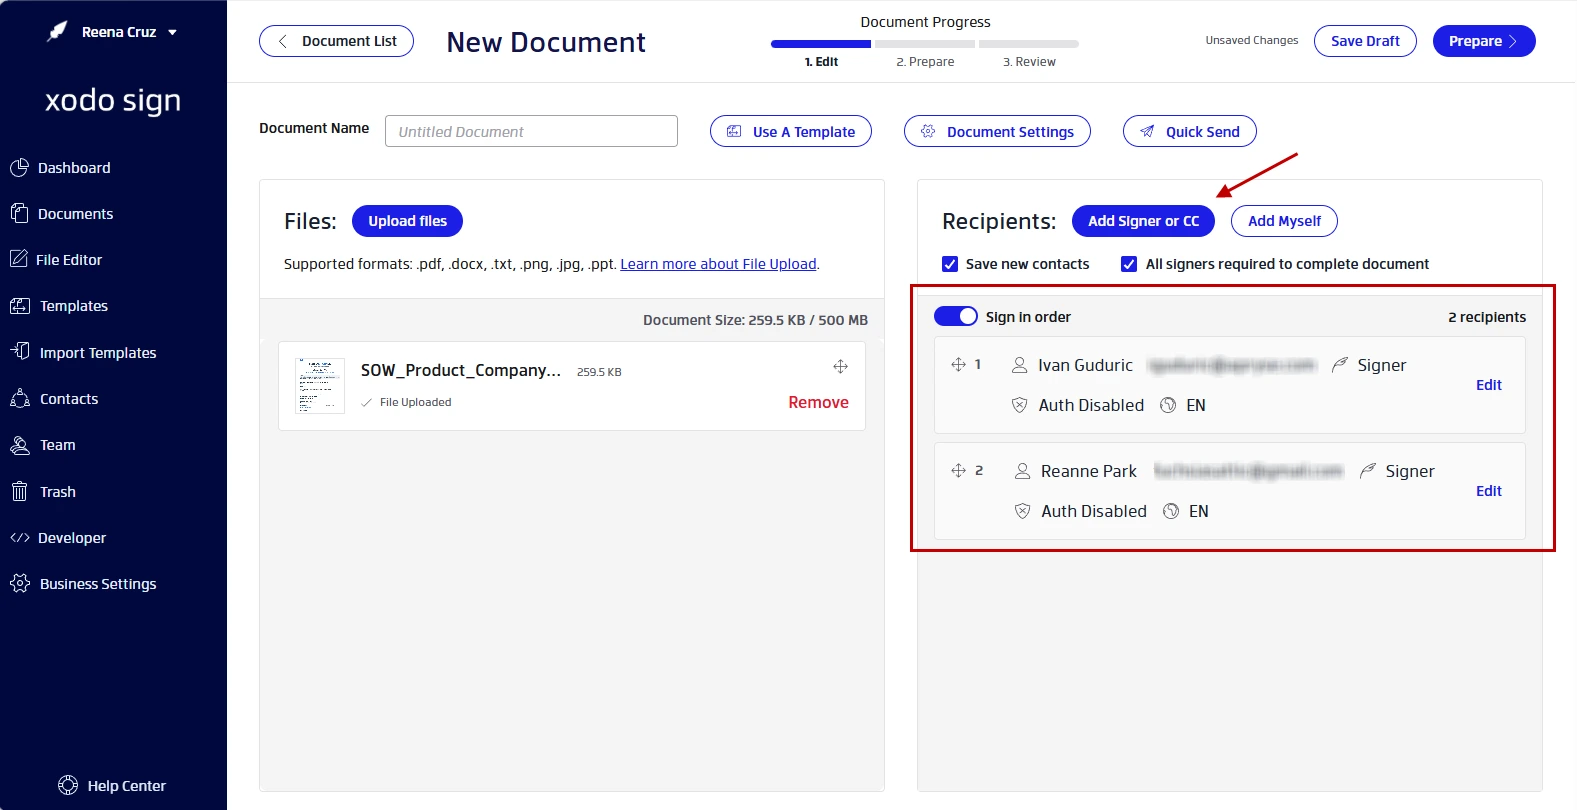Click the Upload files button
The image size is (1577, 810).
[x=407, y=221]
